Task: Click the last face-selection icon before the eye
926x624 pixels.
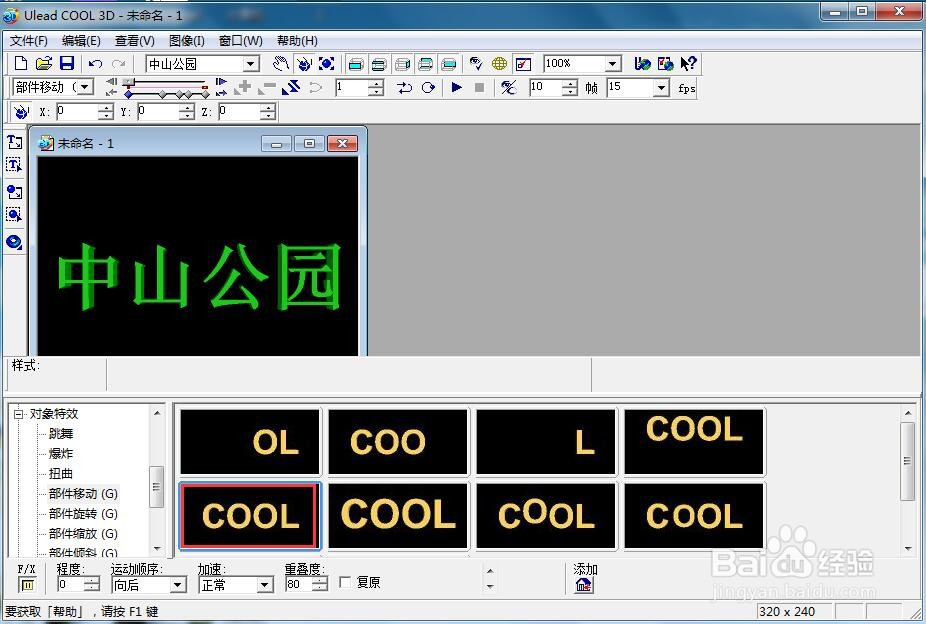Action: [x=449, y=64]
